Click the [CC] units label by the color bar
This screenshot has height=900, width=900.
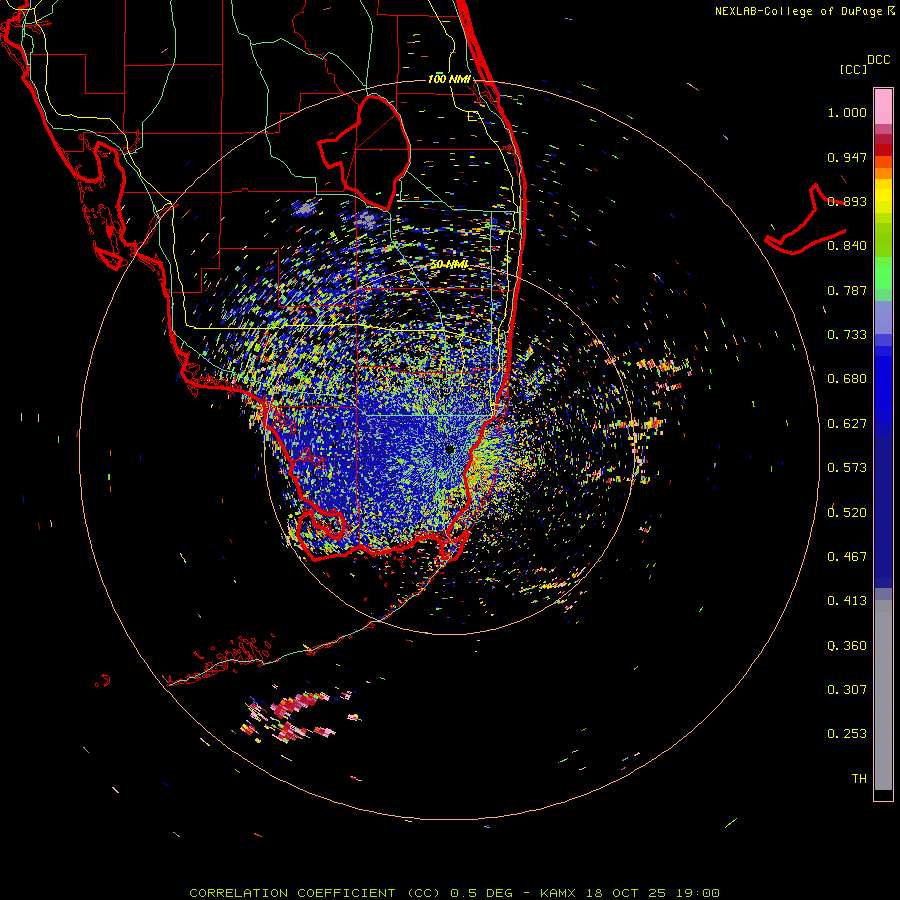854,69
